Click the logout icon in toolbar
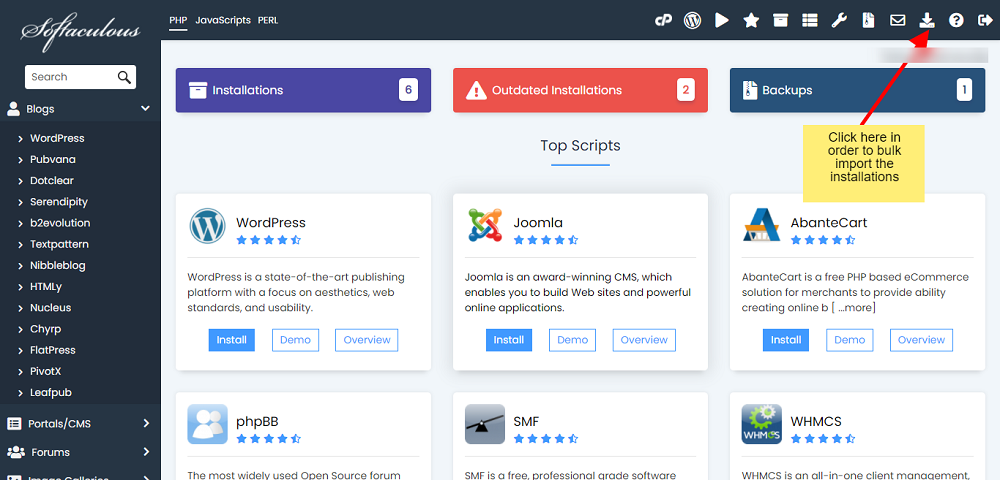The width and height of the screenshot is (1000, 480). click(x=985, y=20)
